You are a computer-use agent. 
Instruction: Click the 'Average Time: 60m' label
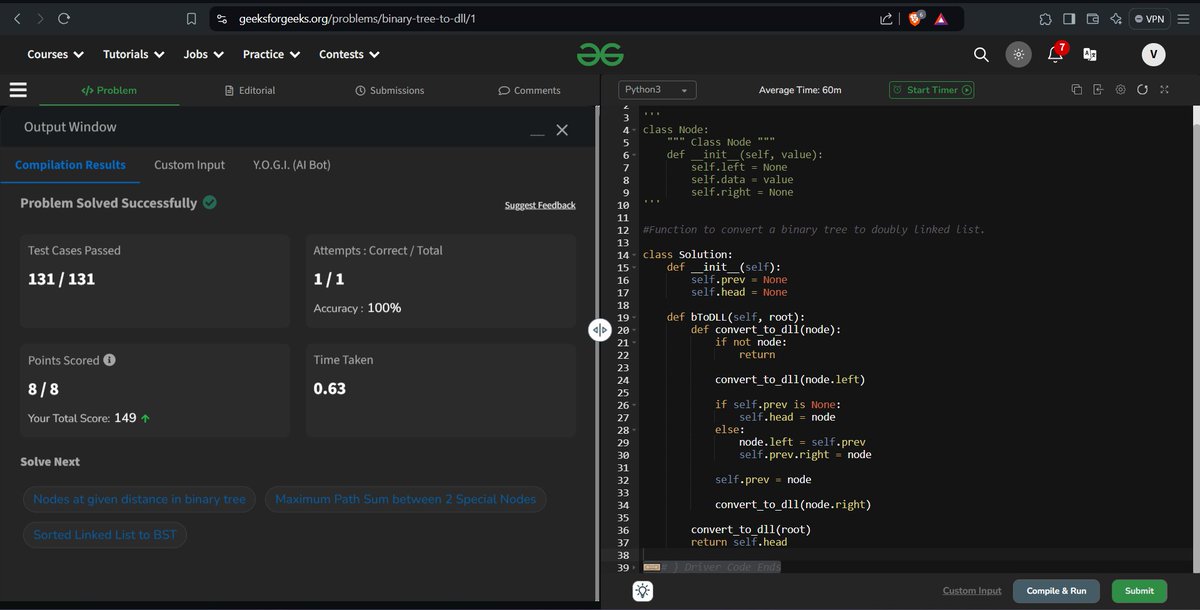800,90
